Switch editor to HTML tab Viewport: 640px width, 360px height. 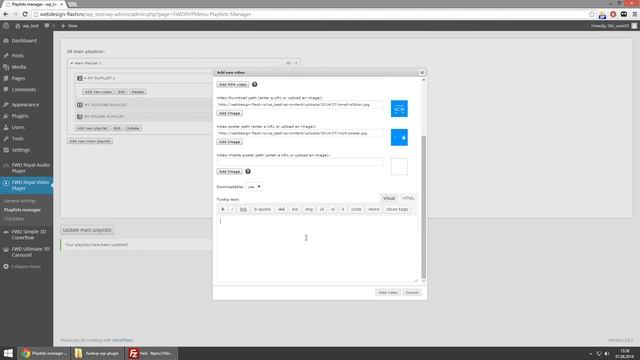coord(408,198)
